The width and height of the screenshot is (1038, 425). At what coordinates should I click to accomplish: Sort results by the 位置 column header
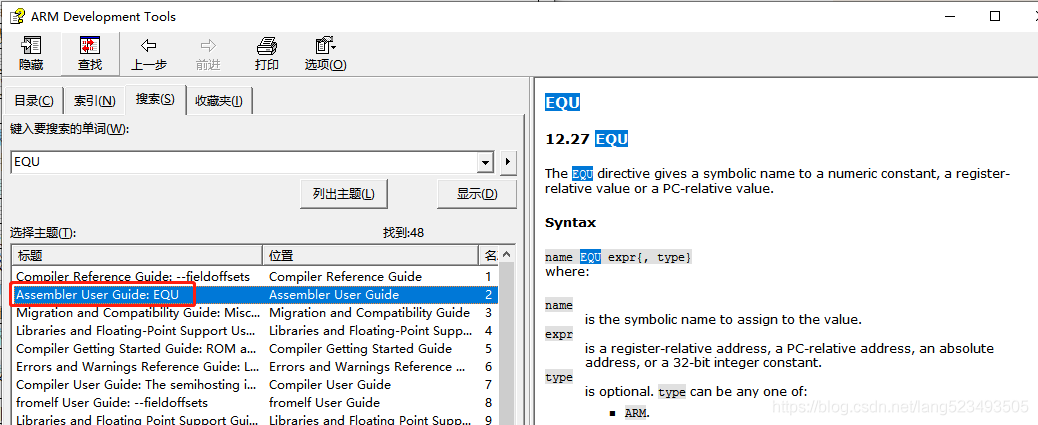[x=370, y=256]
